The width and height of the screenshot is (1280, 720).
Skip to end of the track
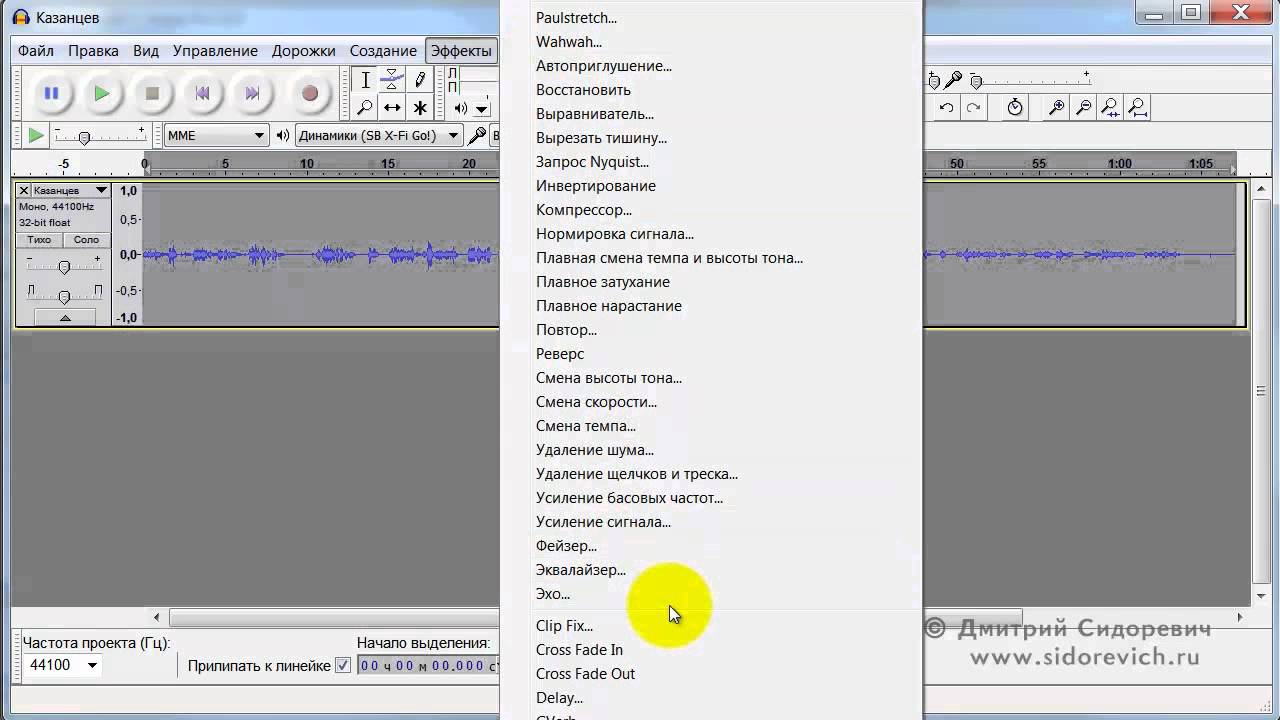[x=252, y=93]
